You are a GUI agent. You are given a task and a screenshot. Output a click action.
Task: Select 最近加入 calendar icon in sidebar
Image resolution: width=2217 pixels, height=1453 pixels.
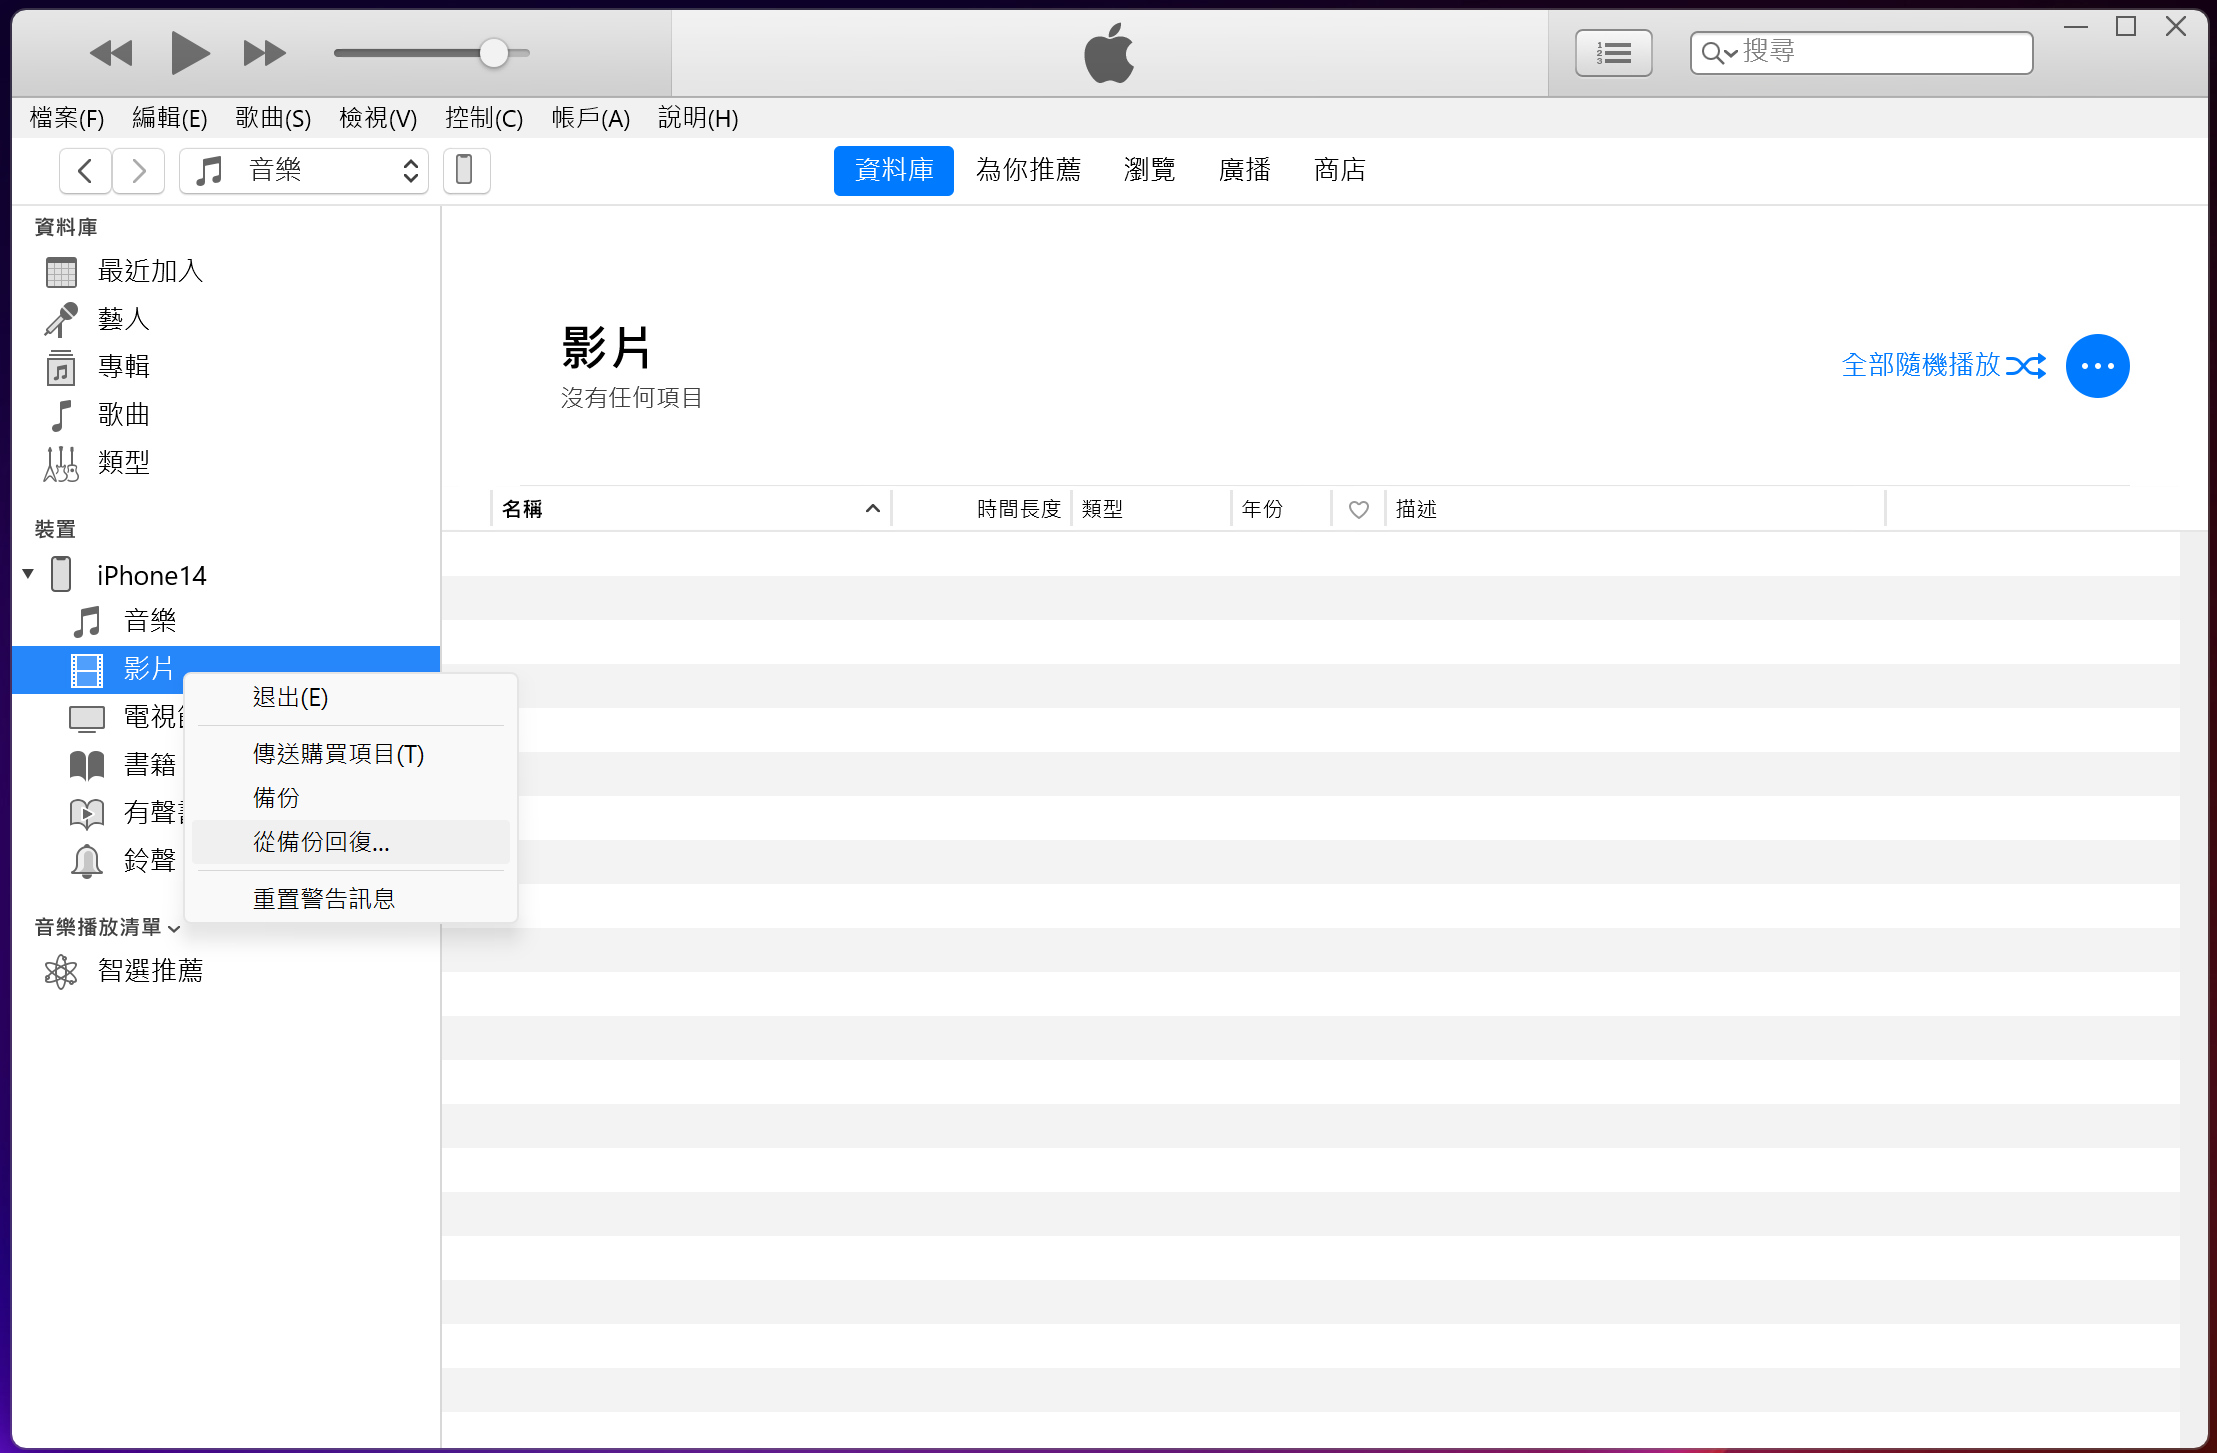pyautogui.click(x=61, y=271)
